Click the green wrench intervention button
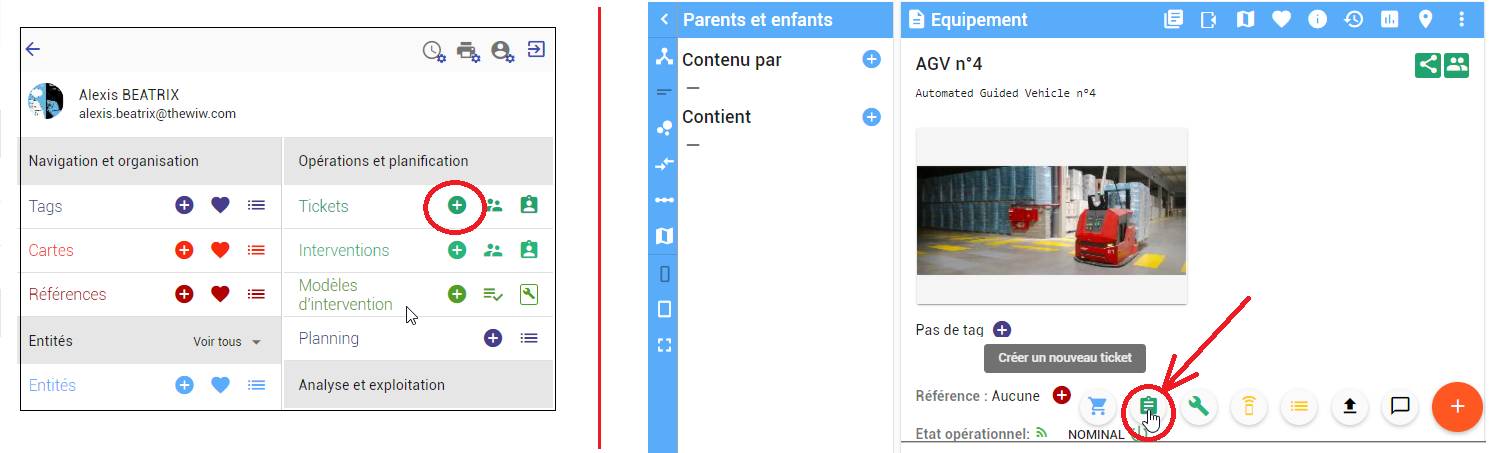Image resolution: width=1500 pixels, height=453 pixels. tap(1198, 406)
